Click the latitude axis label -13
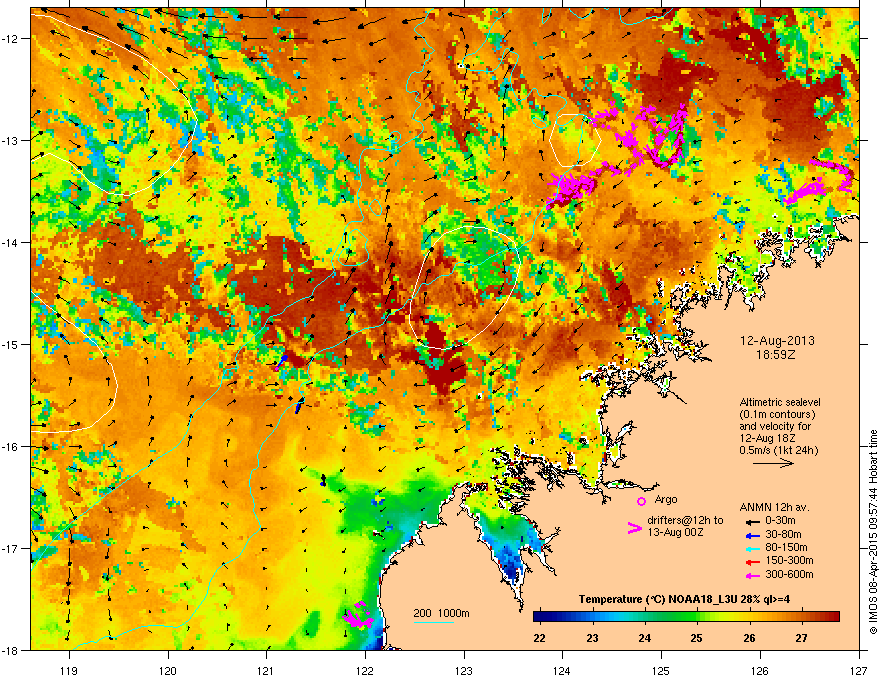This screenshot has width=880, height=680. pos(11,140)
